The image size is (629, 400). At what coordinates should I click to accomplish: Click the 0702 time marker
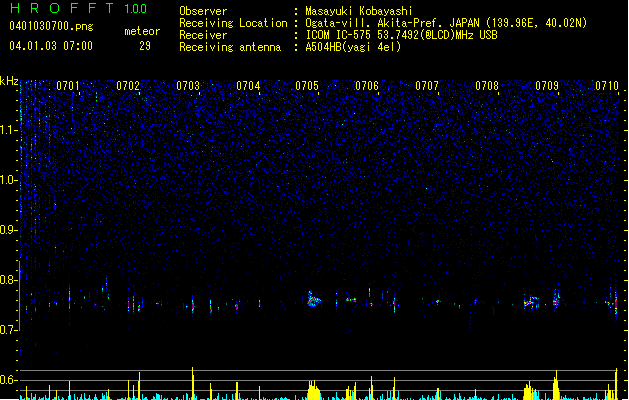pos(128,85)
